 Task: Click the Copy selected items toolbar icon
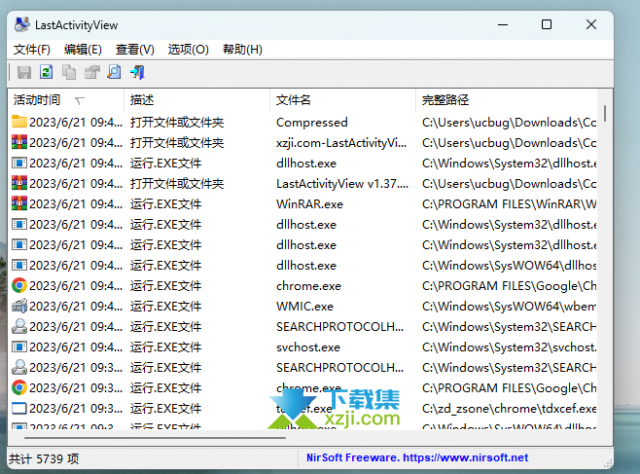pyautogui.click(x=69, y=72)
